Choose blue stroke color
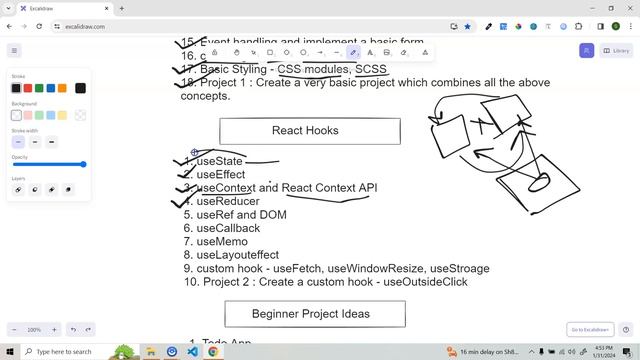 (x=51, y=88)
